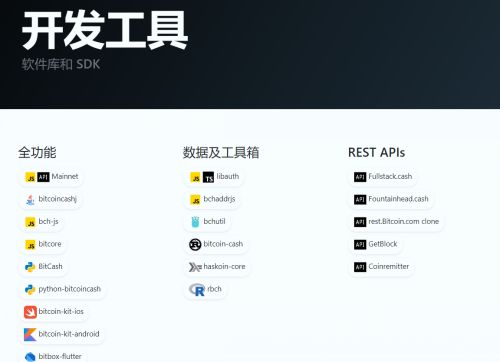This screenshot has height=362, width=500.
Task: Open the bitcoin-cash library link
Action: (x=223, y=244)
